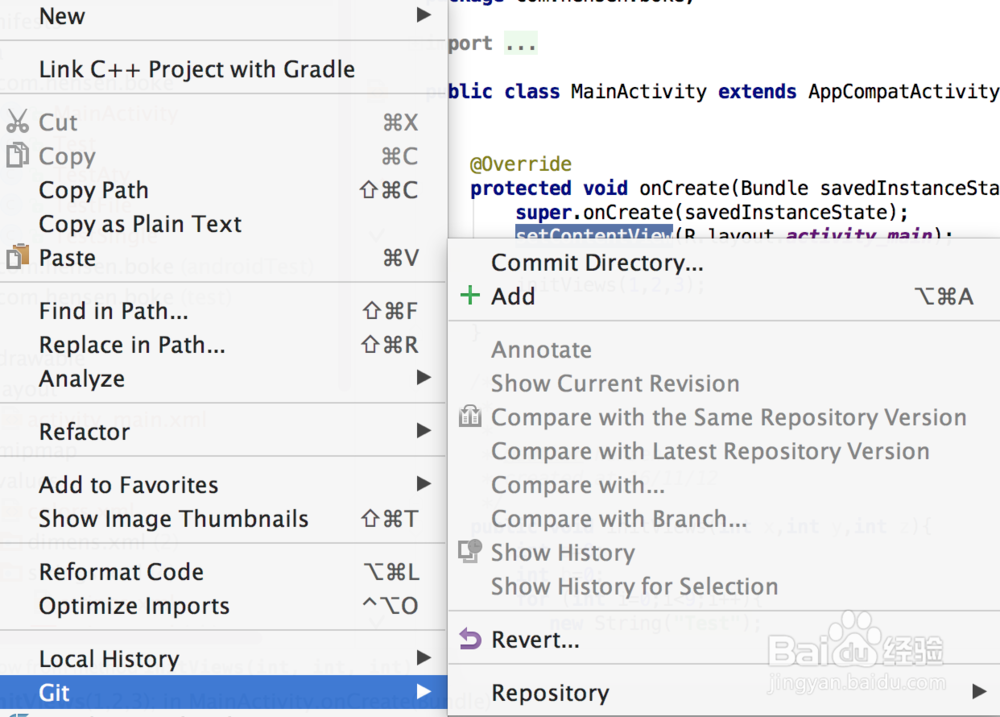1000x717 pixels.
Task: Click the collapsed import ... code fold
Action: 520,44
